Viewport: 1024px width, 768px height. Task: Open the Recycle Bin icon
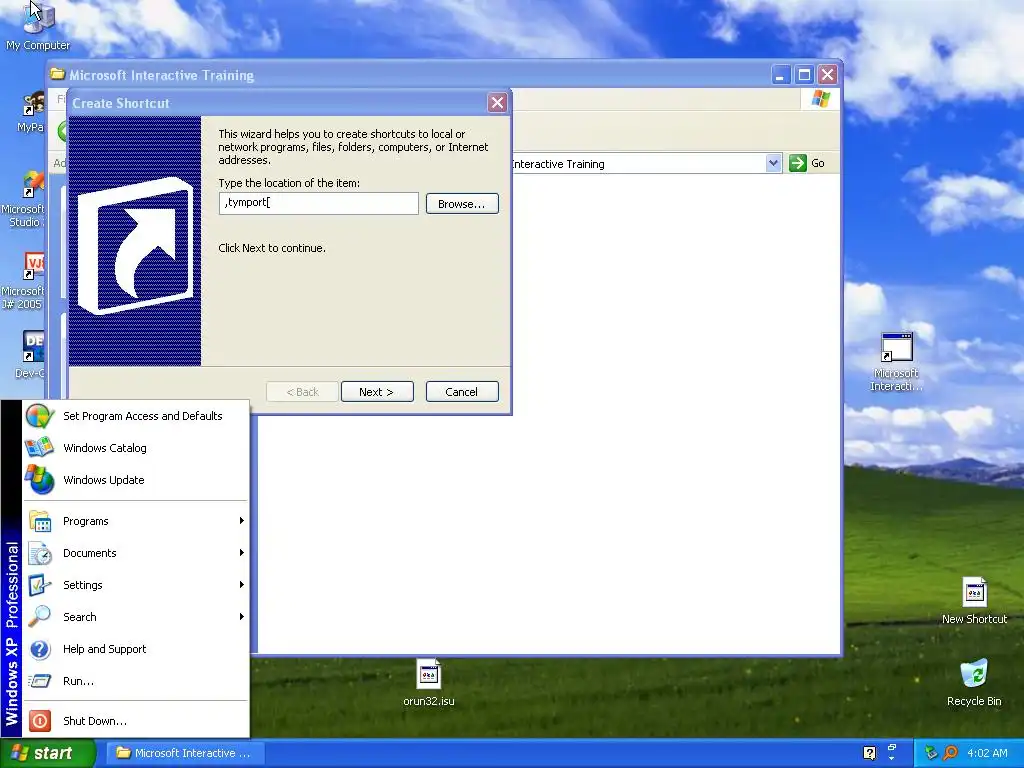(974, 683)
